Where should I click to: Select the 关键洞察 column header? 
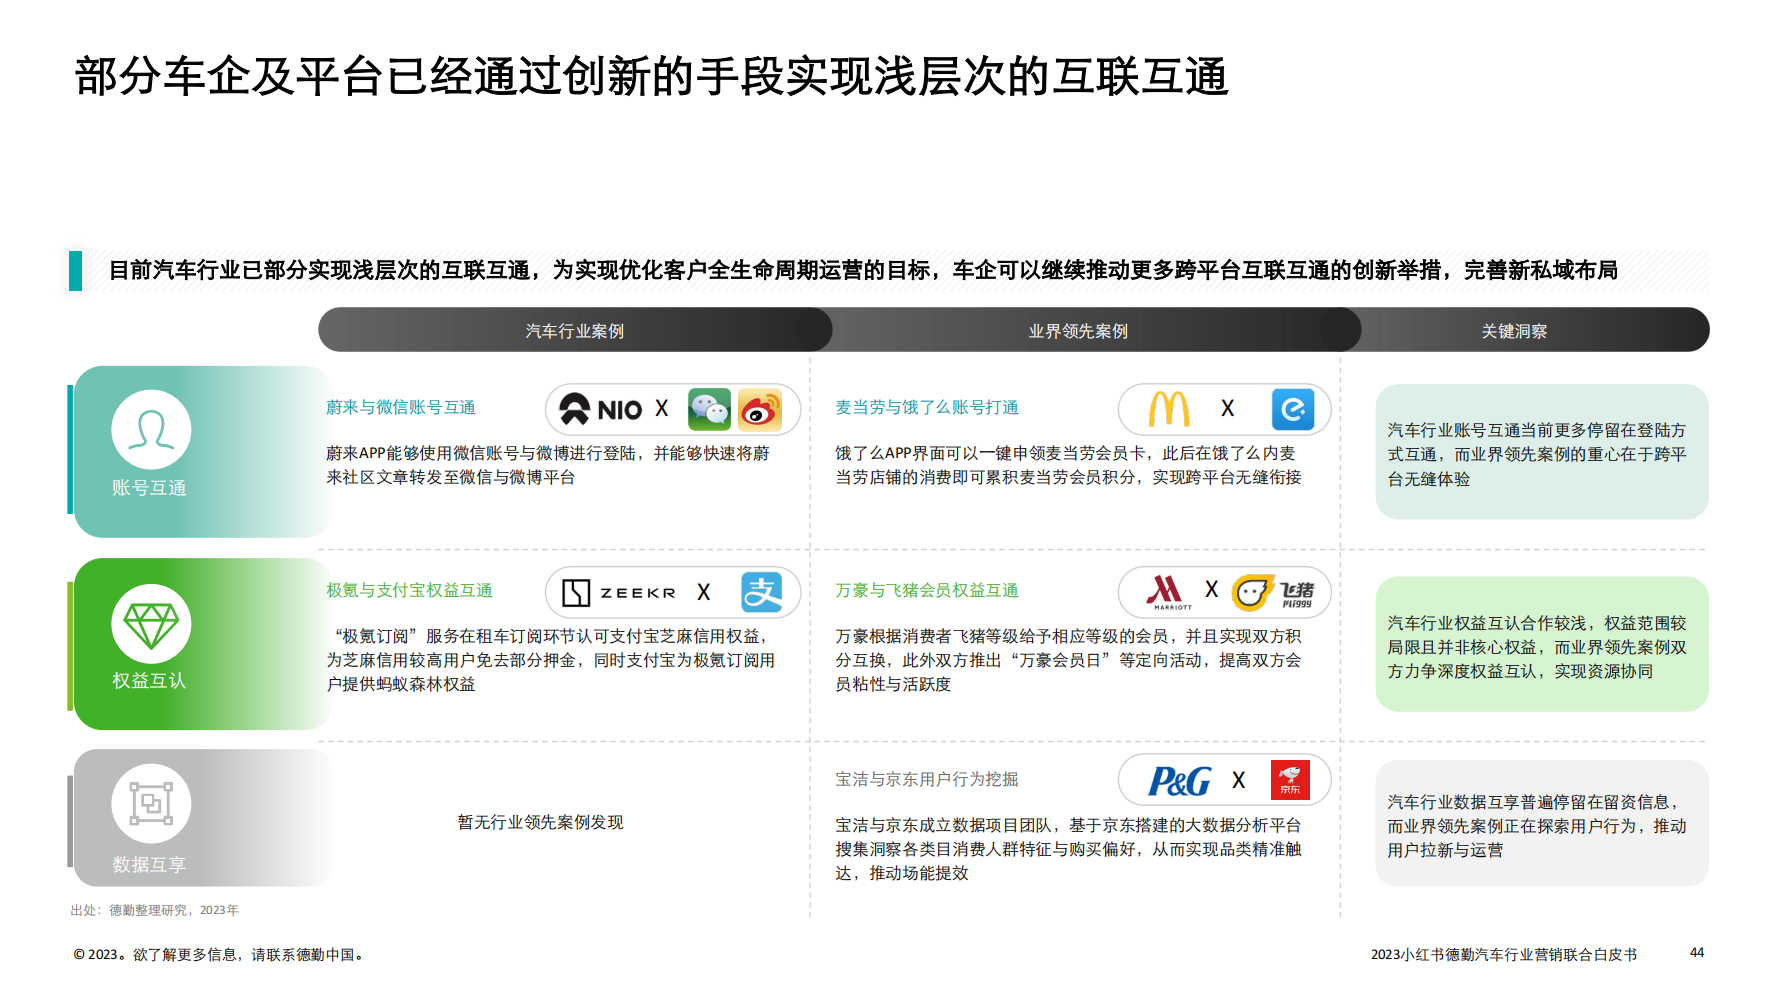pyautogui.click(x=1514, y=330)
